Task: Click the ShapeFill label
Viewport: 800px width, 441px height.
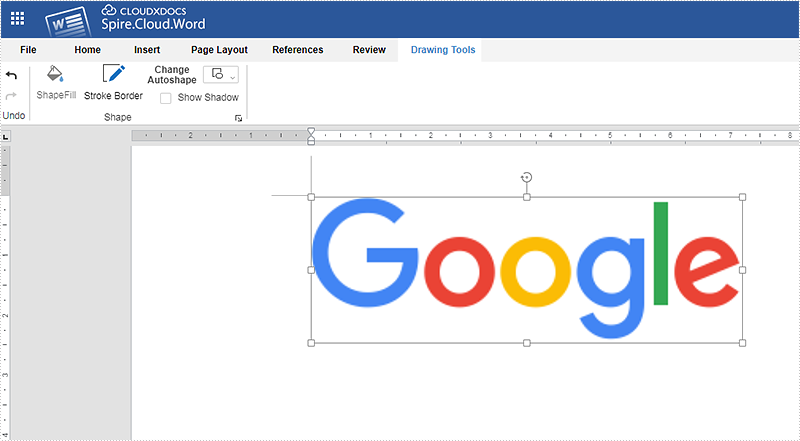Action: 56,95
